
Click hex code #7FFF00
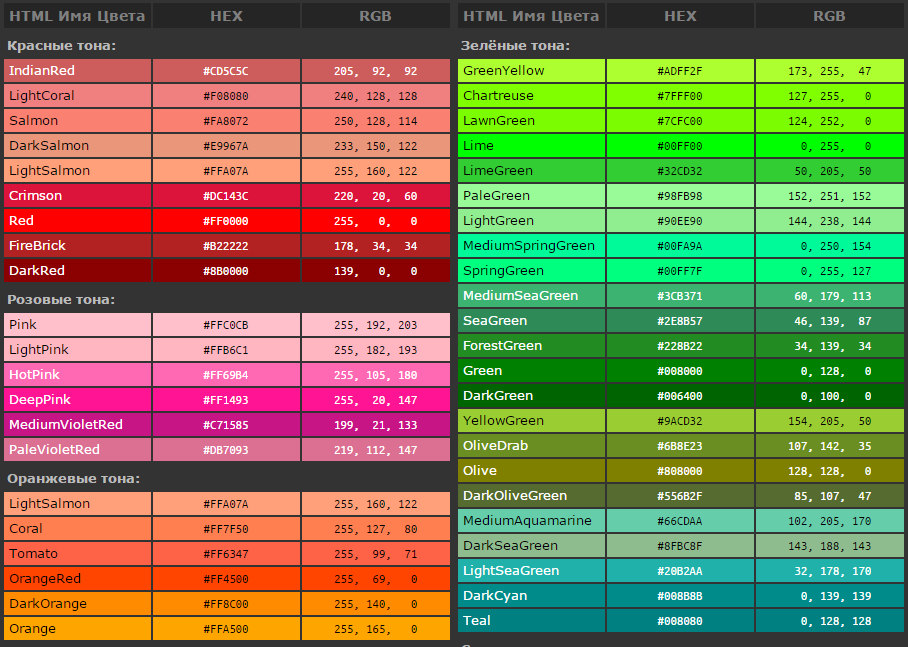click(680, 96)
